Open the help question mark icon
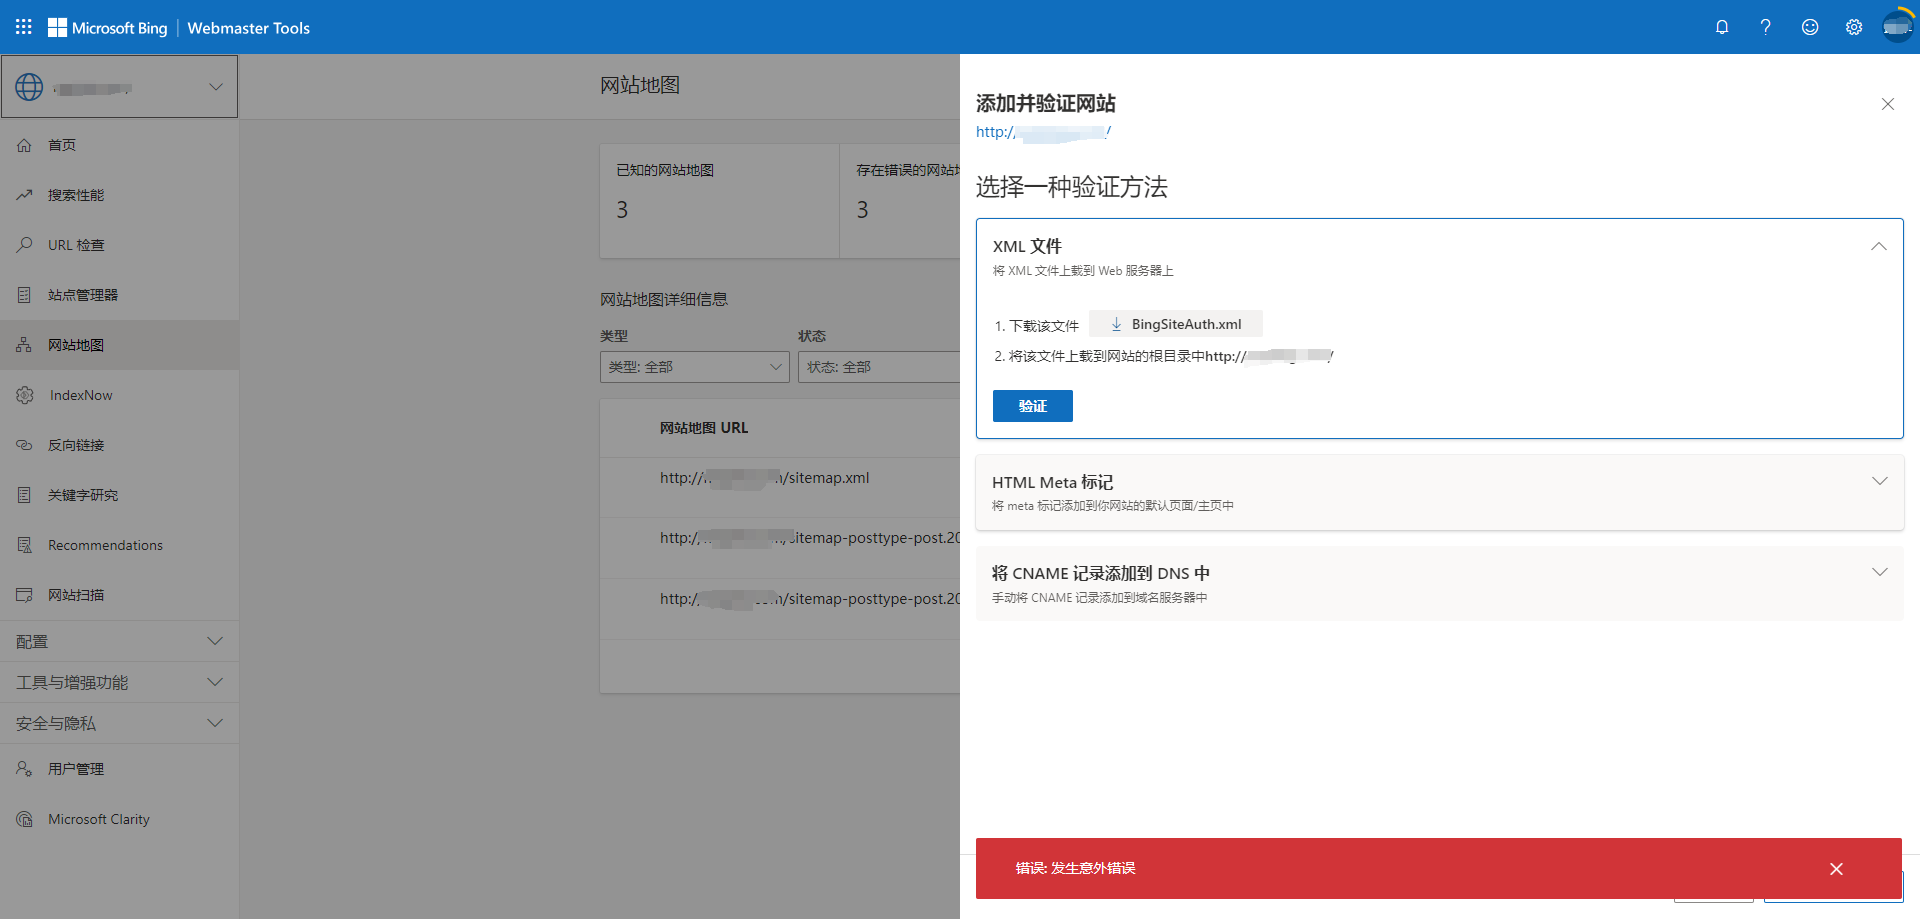The height and width of the screenshot is (919, 1920). point(1766,27)
